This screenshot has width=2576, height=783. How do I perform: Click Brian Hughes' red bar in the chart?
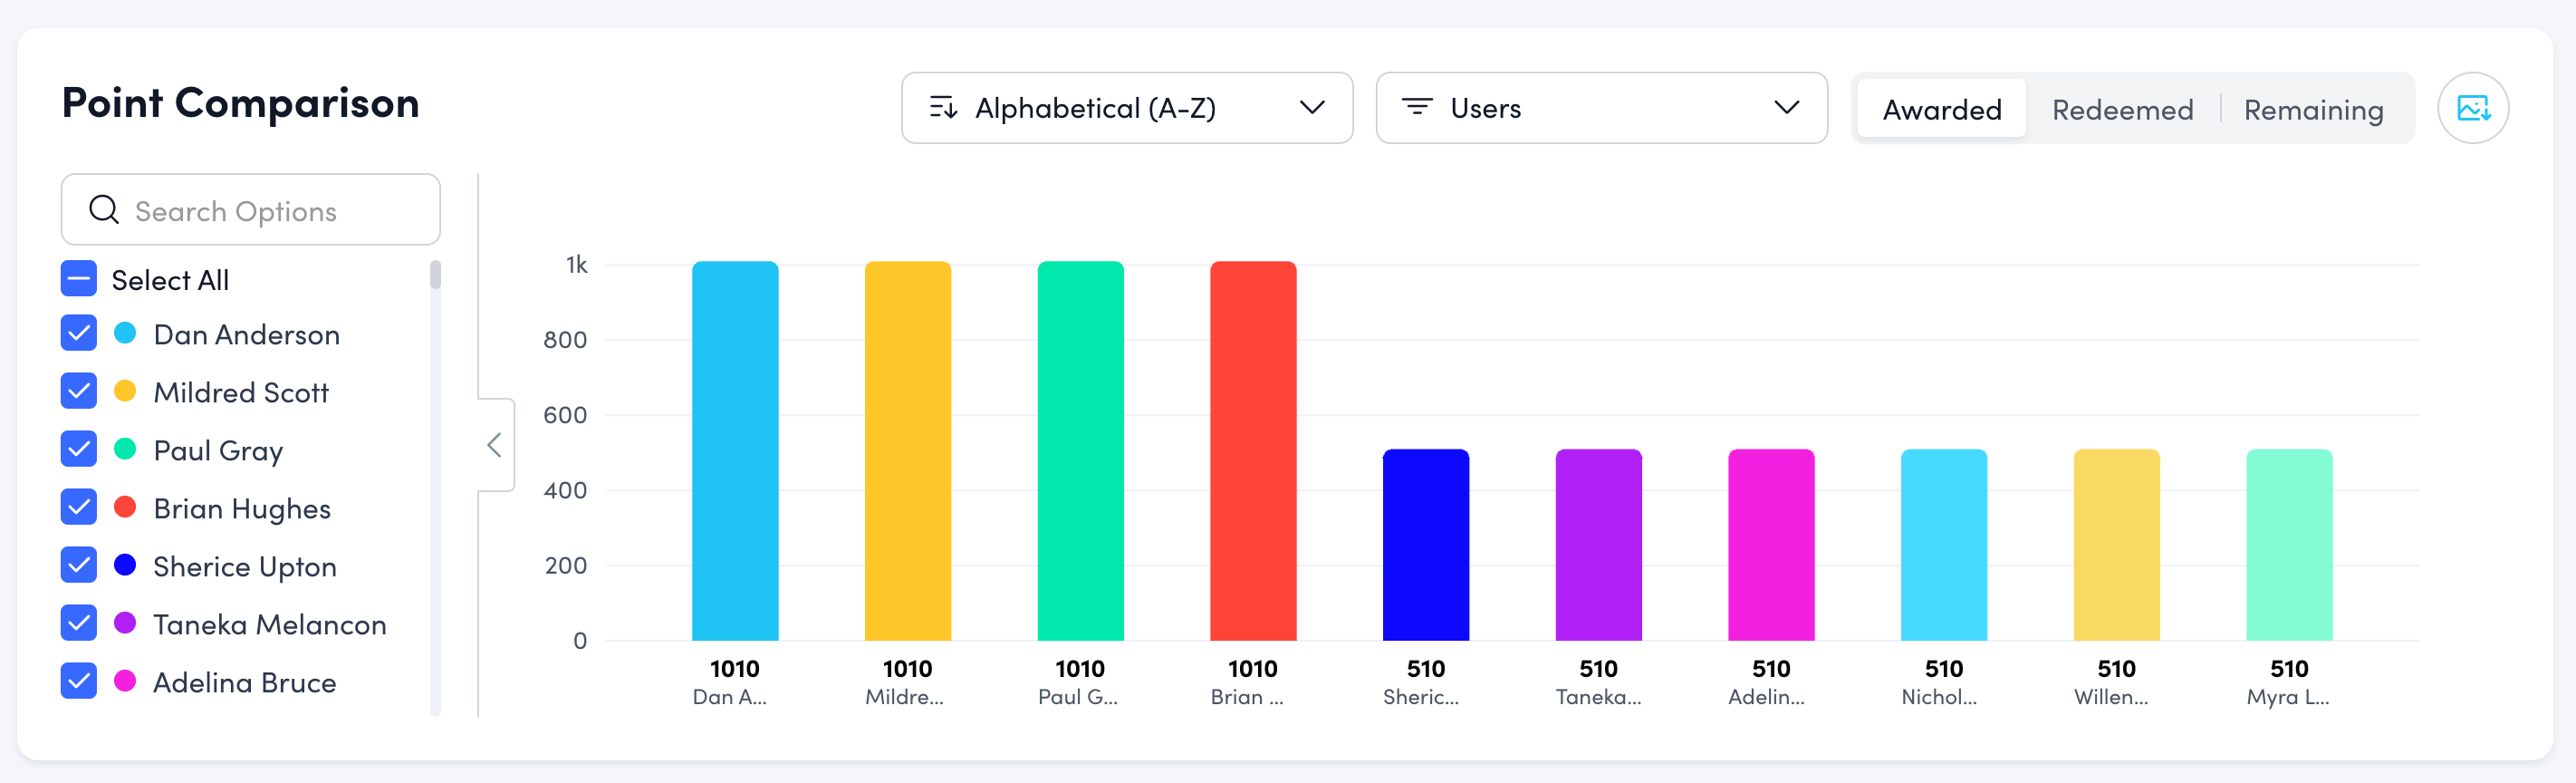point(1252,450)
